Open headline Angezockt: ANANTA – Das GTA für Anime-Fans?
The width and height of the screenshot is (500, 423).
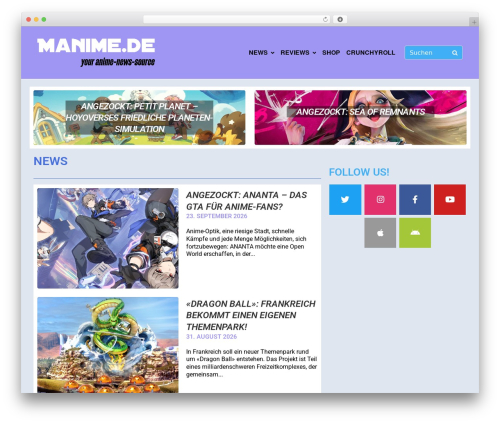click(x=246, y=201)
